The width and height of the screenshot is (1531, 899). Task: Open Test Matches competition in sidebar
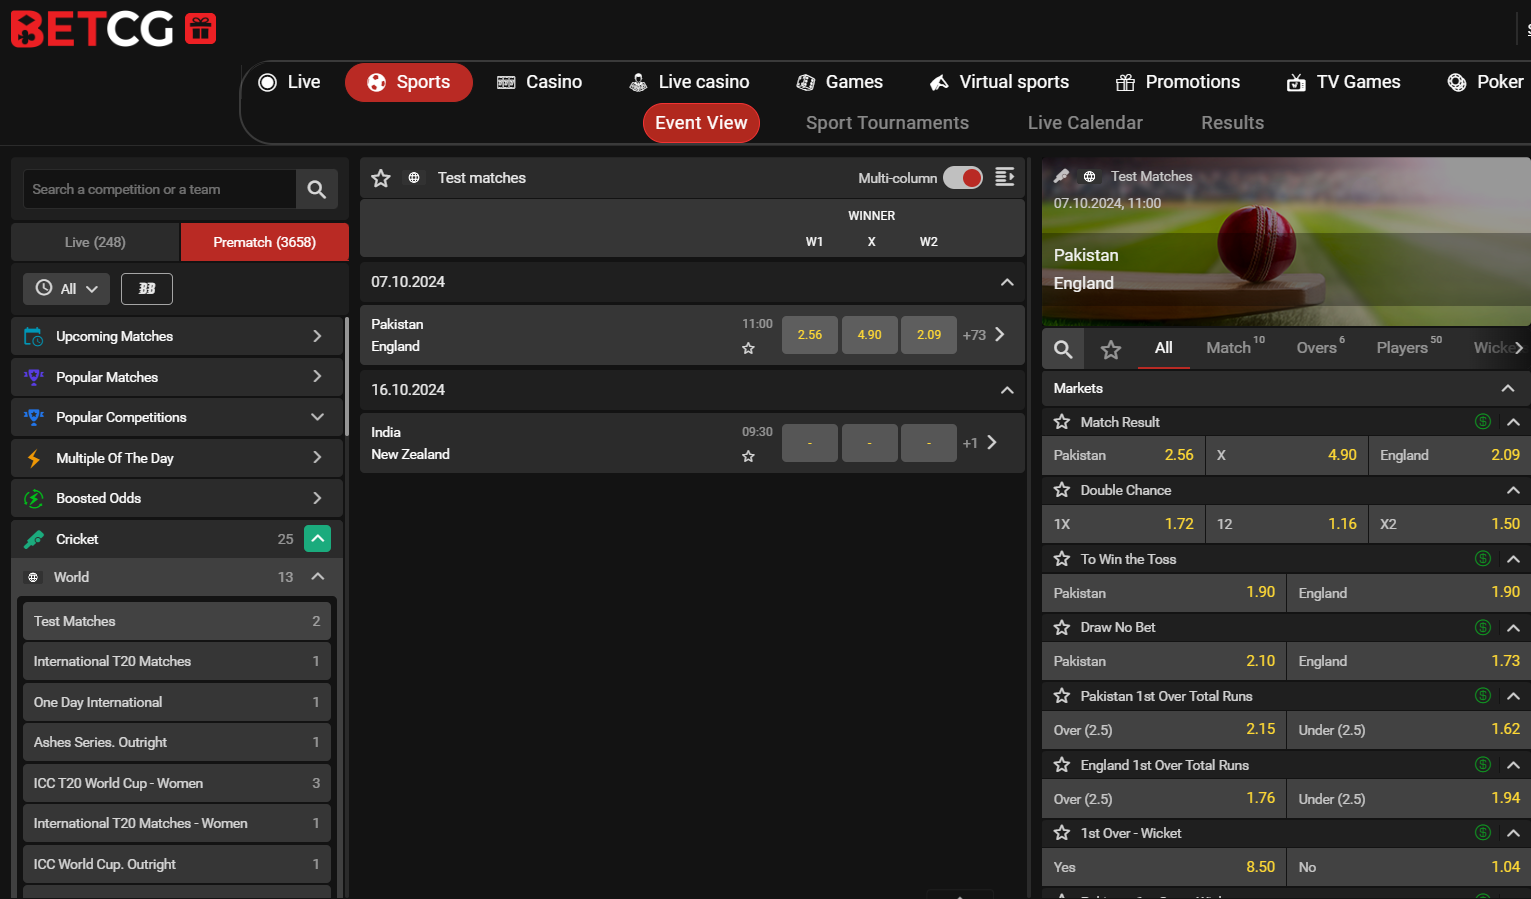[177, 621]
